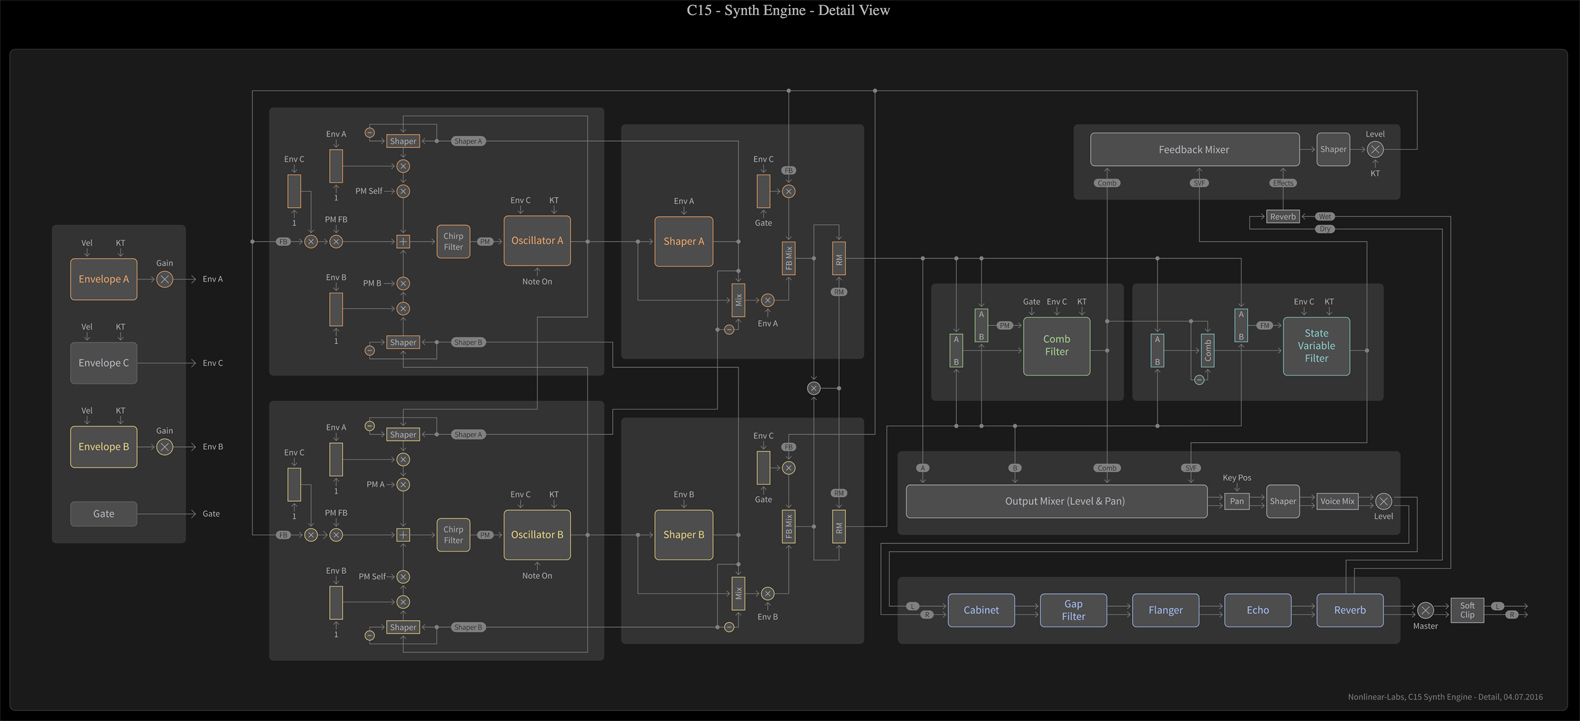This screenshot has width=1580, height=721.
Task: Click the B pill above Output Mixer
Action: pos(1015,468)
